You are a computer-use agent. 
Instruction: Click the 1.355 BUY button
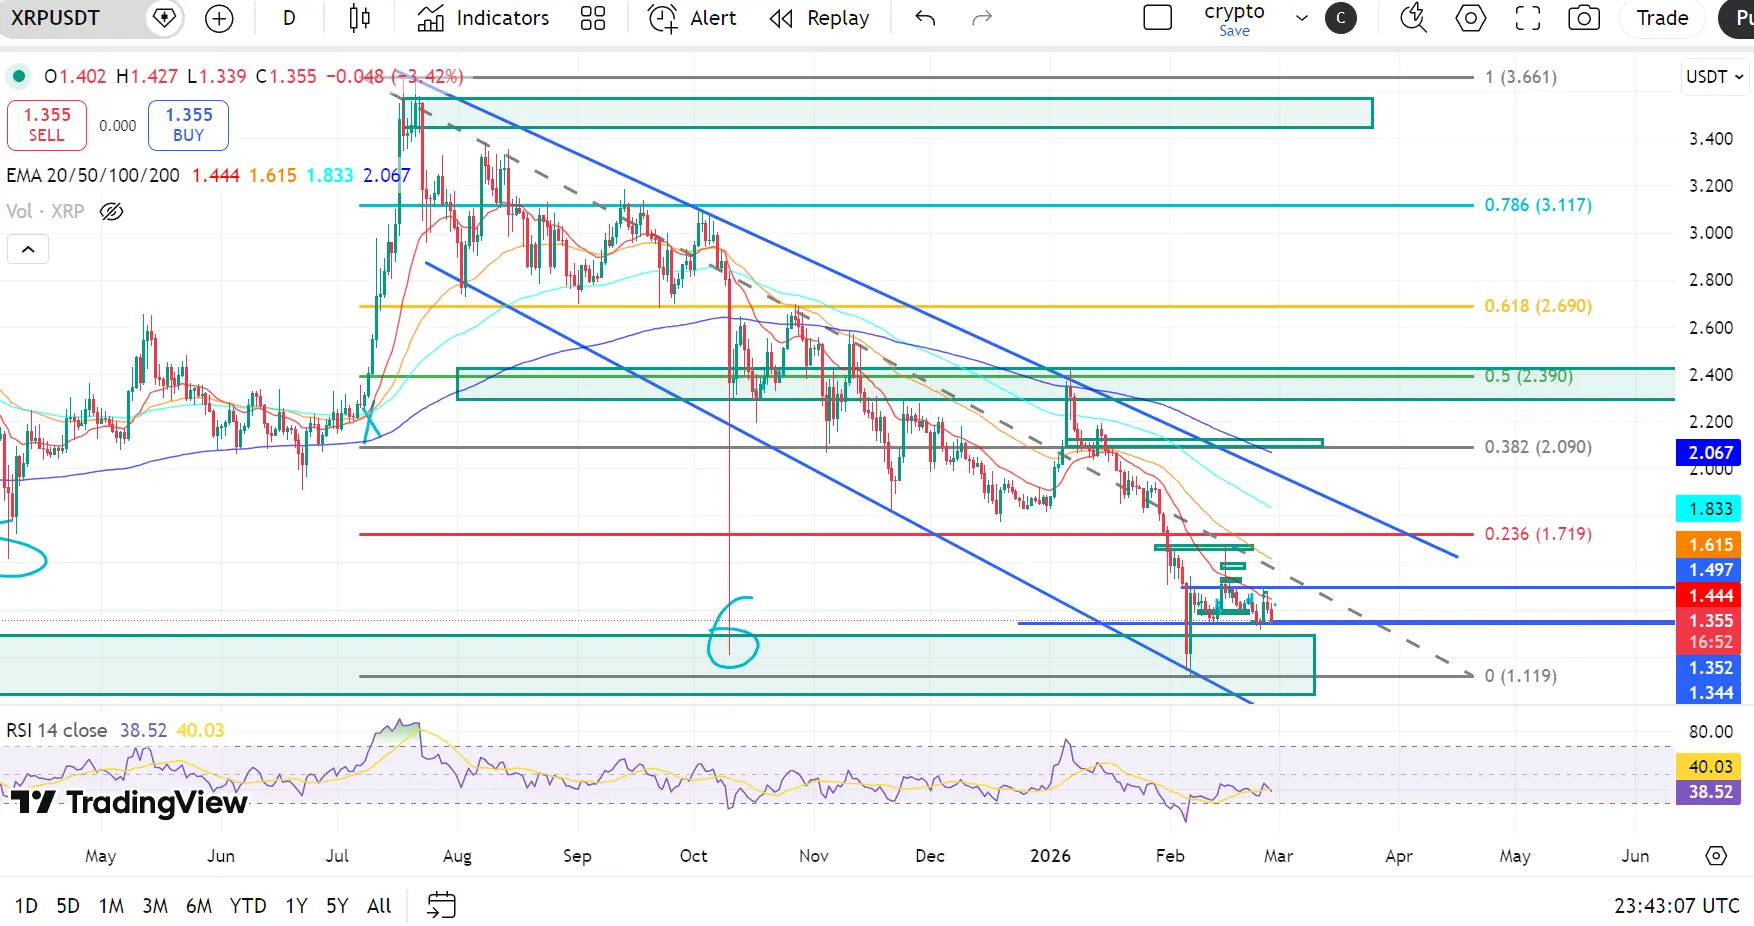coord(189,125)
